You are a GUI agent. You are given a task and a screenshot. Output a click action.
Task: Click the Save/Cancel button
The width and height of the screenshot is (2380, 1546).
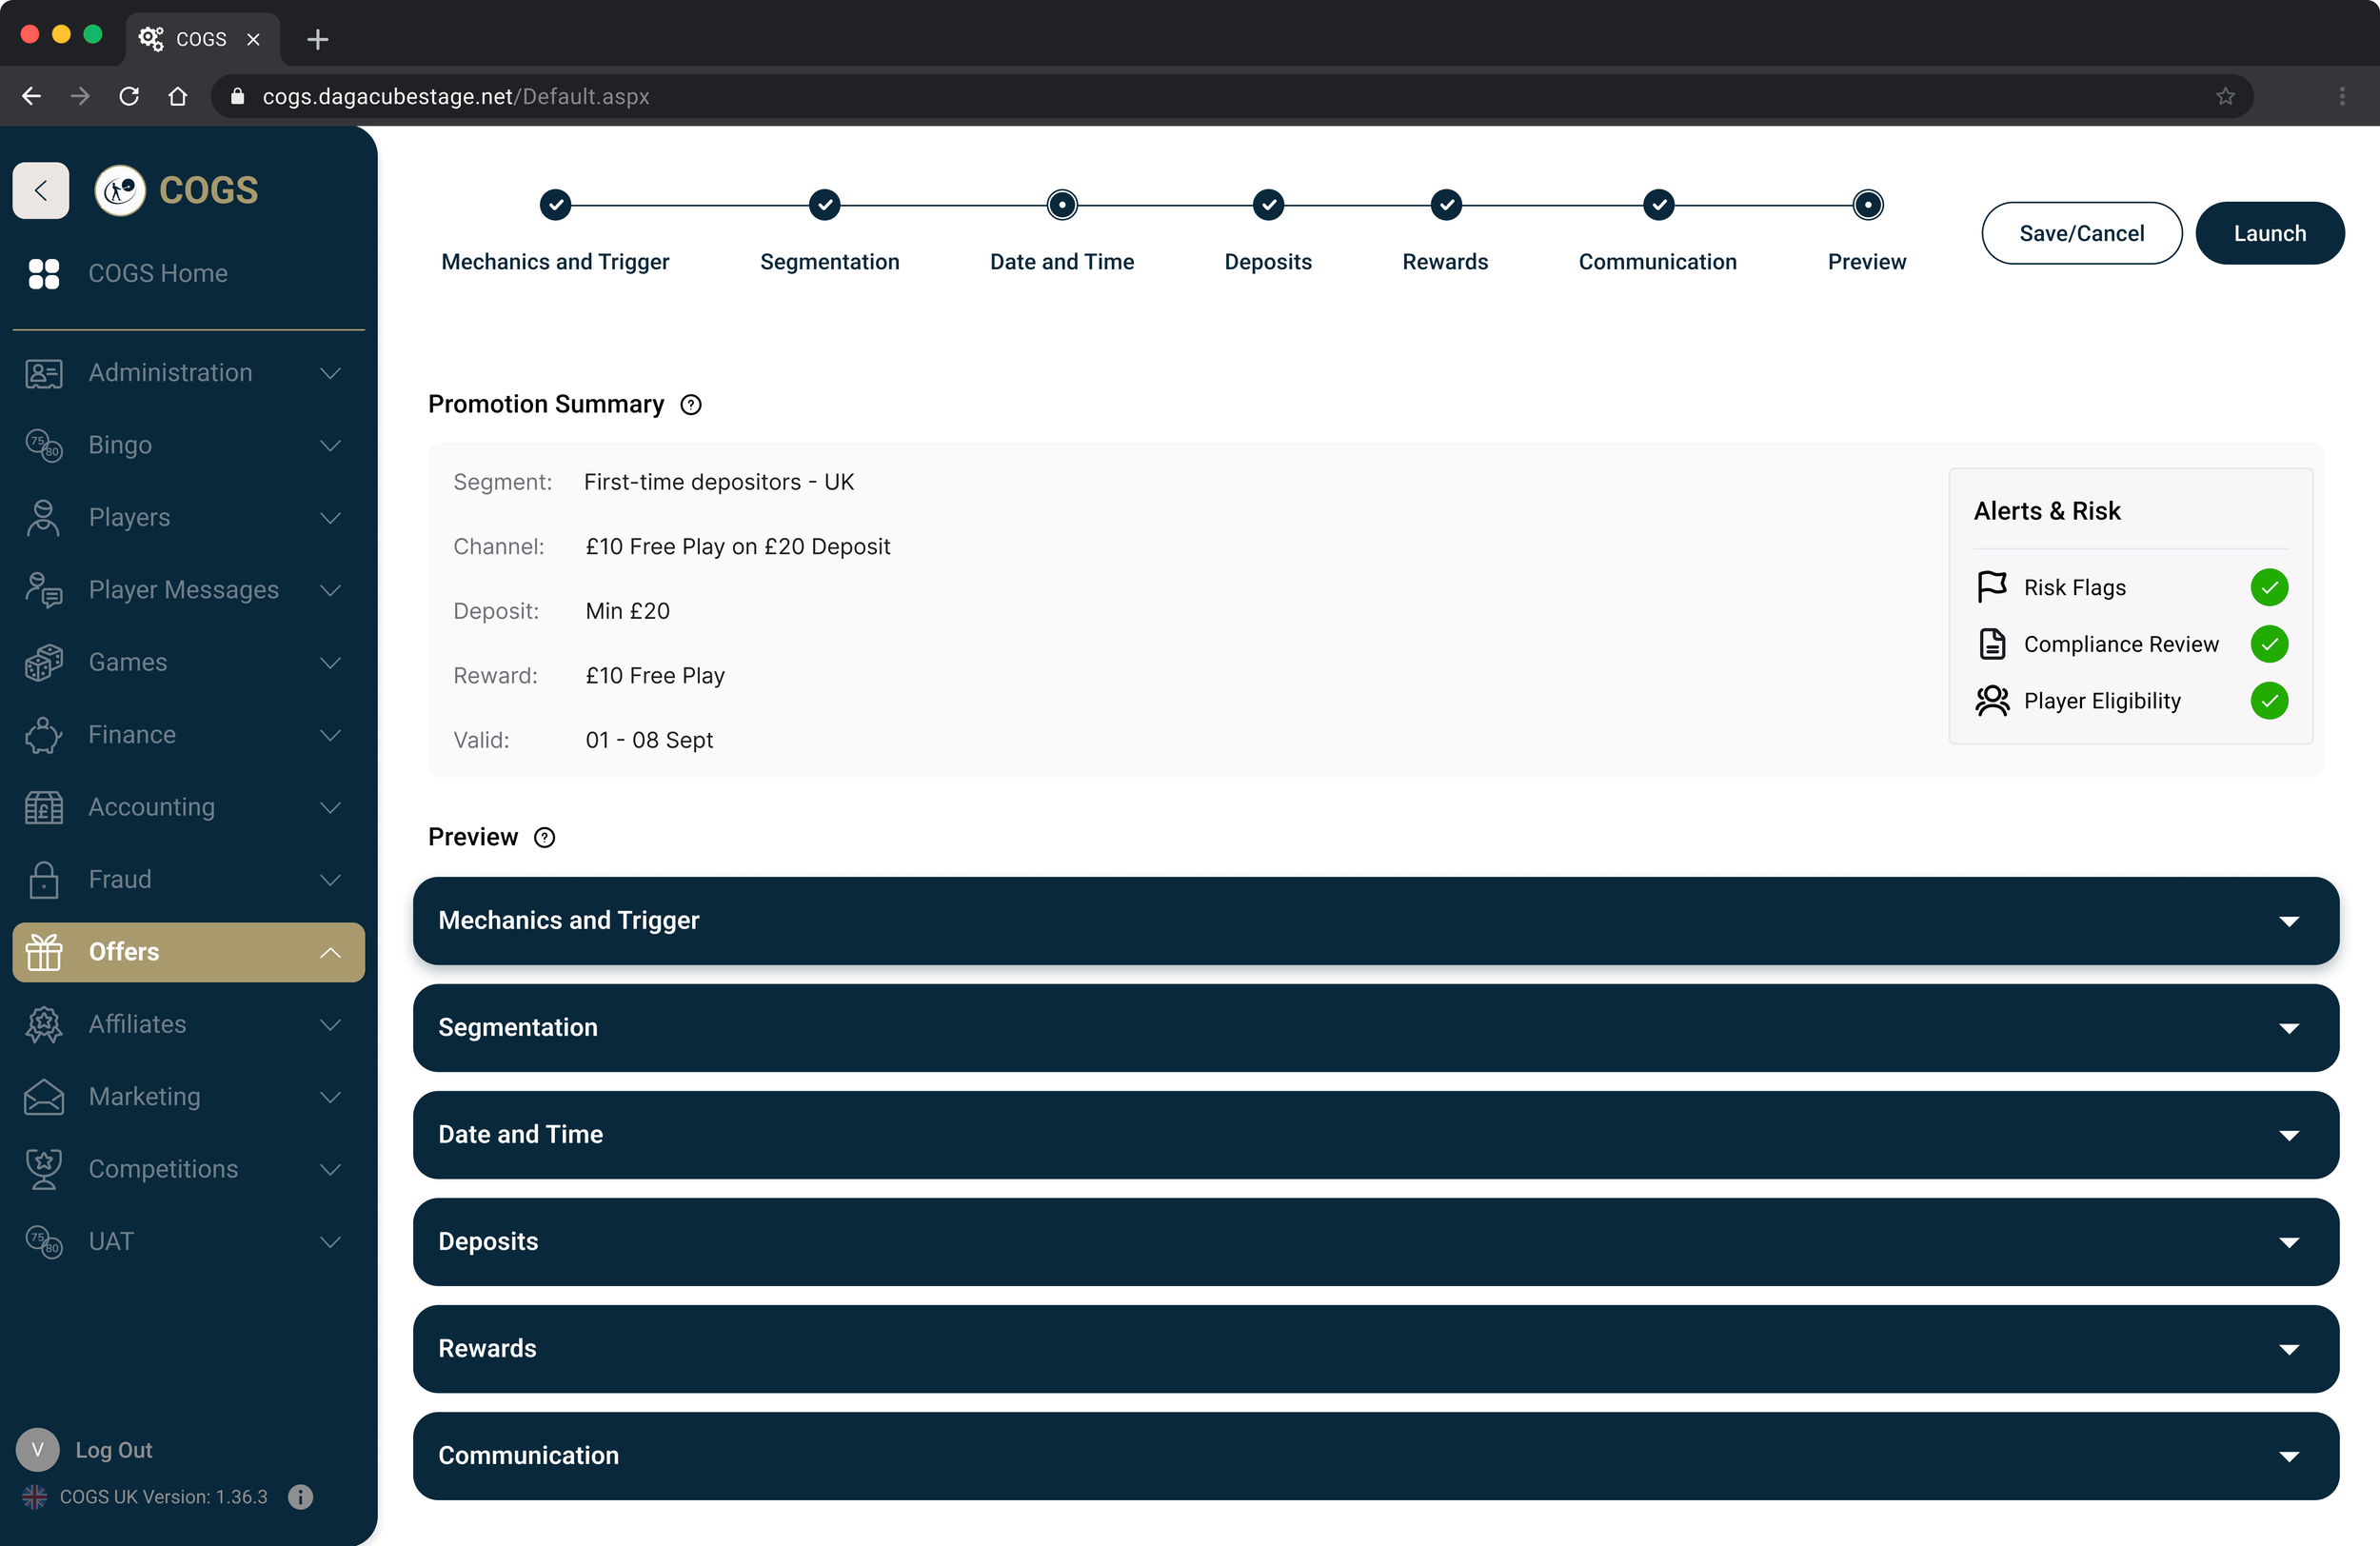2080,233
